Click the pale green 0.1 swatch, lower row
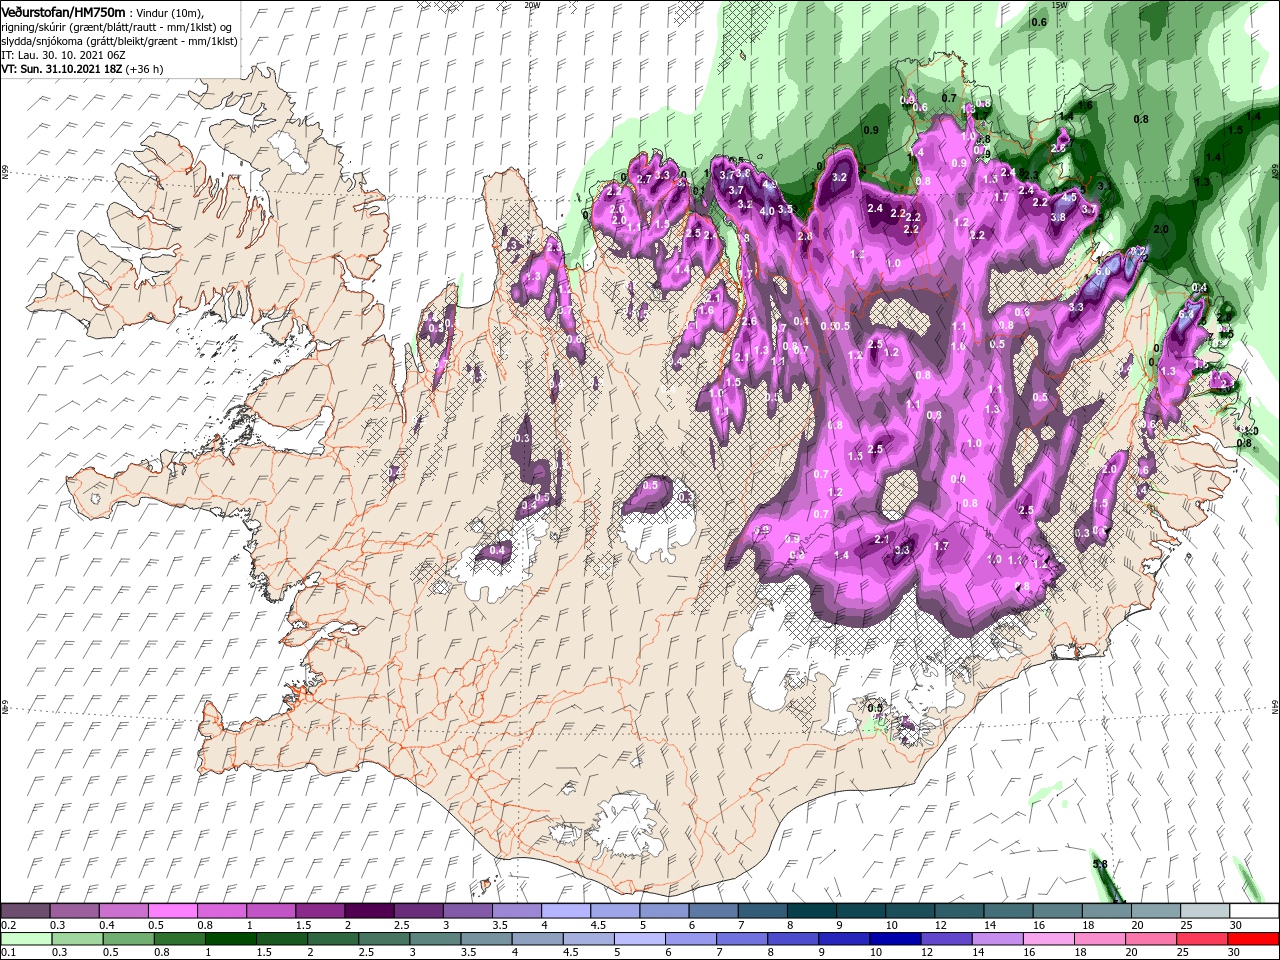Image resolution: width=1280 pixels, height=960 pixels. (x=26, y=938)
